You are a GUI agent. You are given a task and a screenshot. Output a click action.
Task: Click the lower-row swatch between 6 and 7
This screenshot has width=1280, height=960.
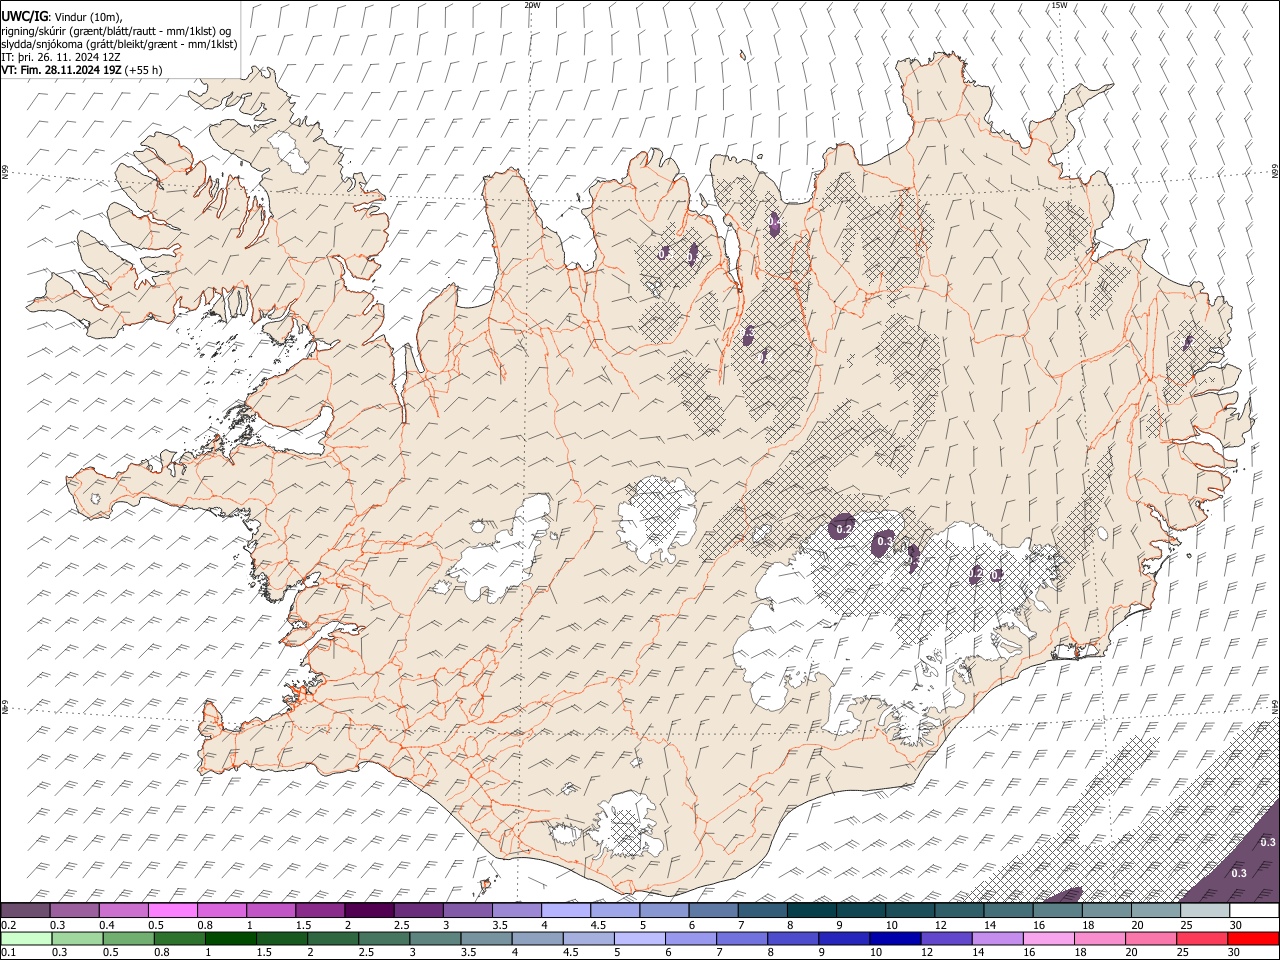click(x=691, y=938)
